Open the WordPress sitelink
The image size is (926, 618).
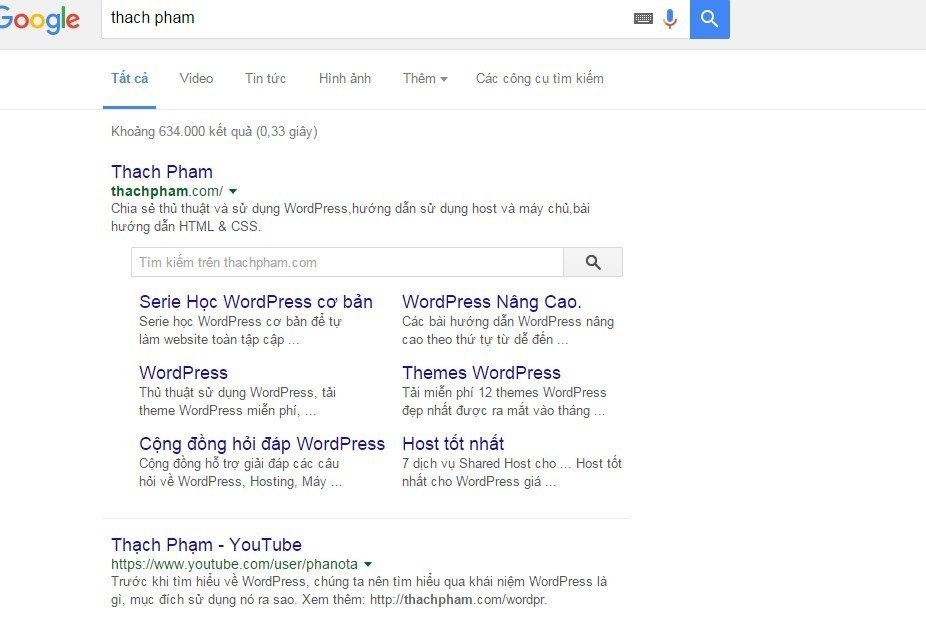pyautogui.click(x=183, y=373)
